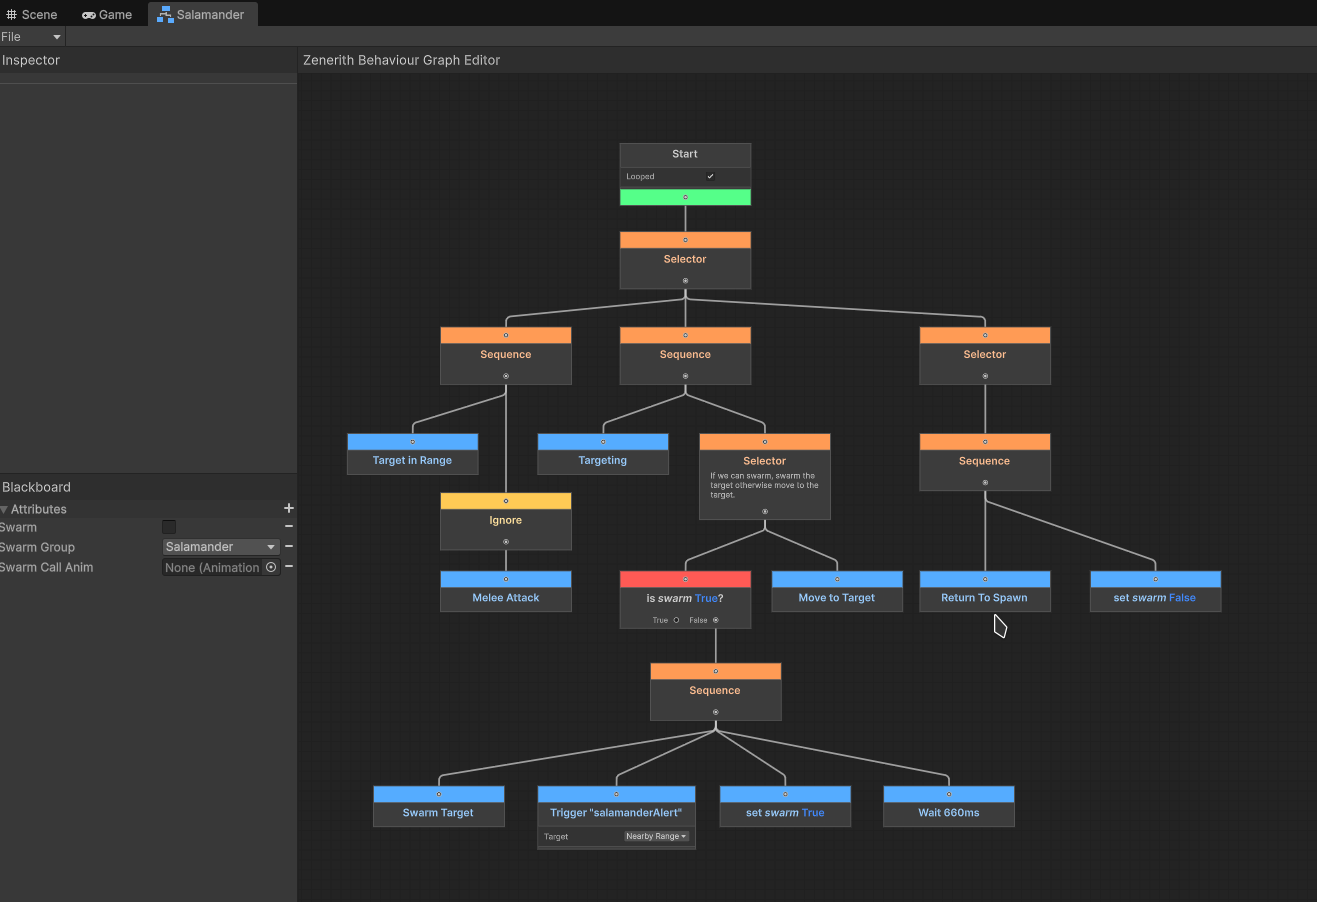The height and width of the screenshot is (902, 1317).
Task: Click the Zenerith Behaviour Graph Editor title
Action: tap(401, 60)
